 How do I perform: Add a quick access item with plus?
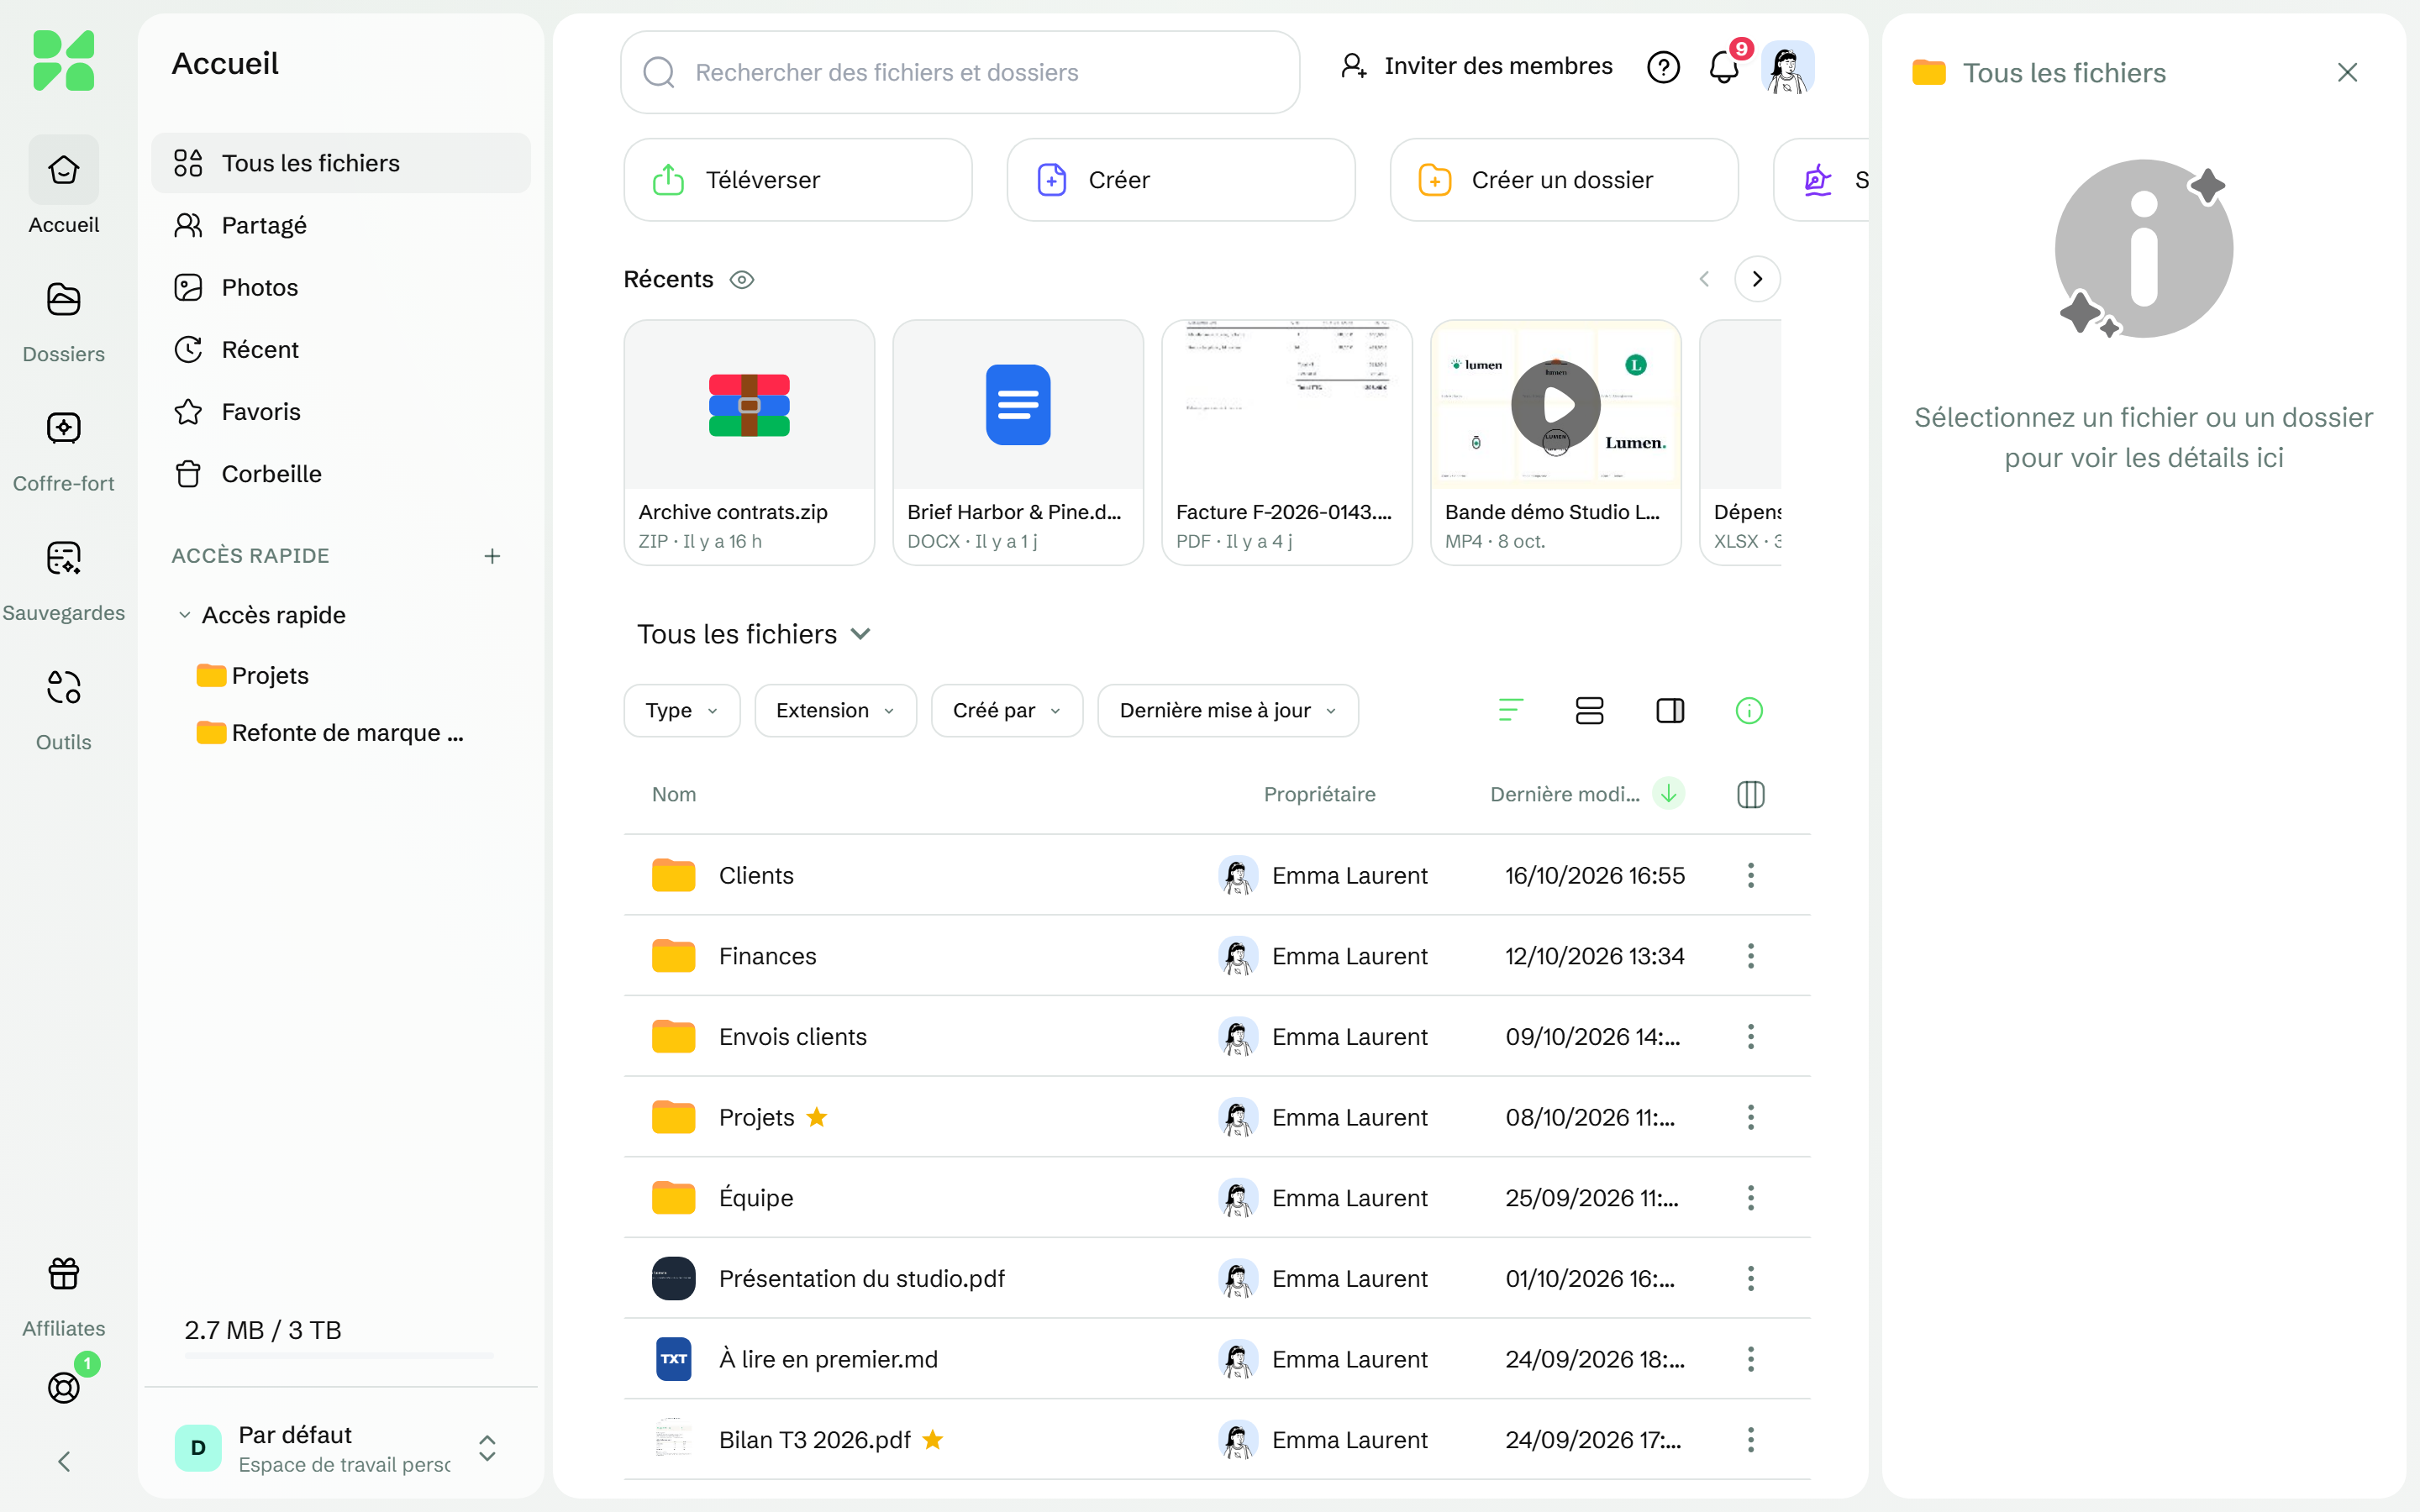click(x=492, y=556)
